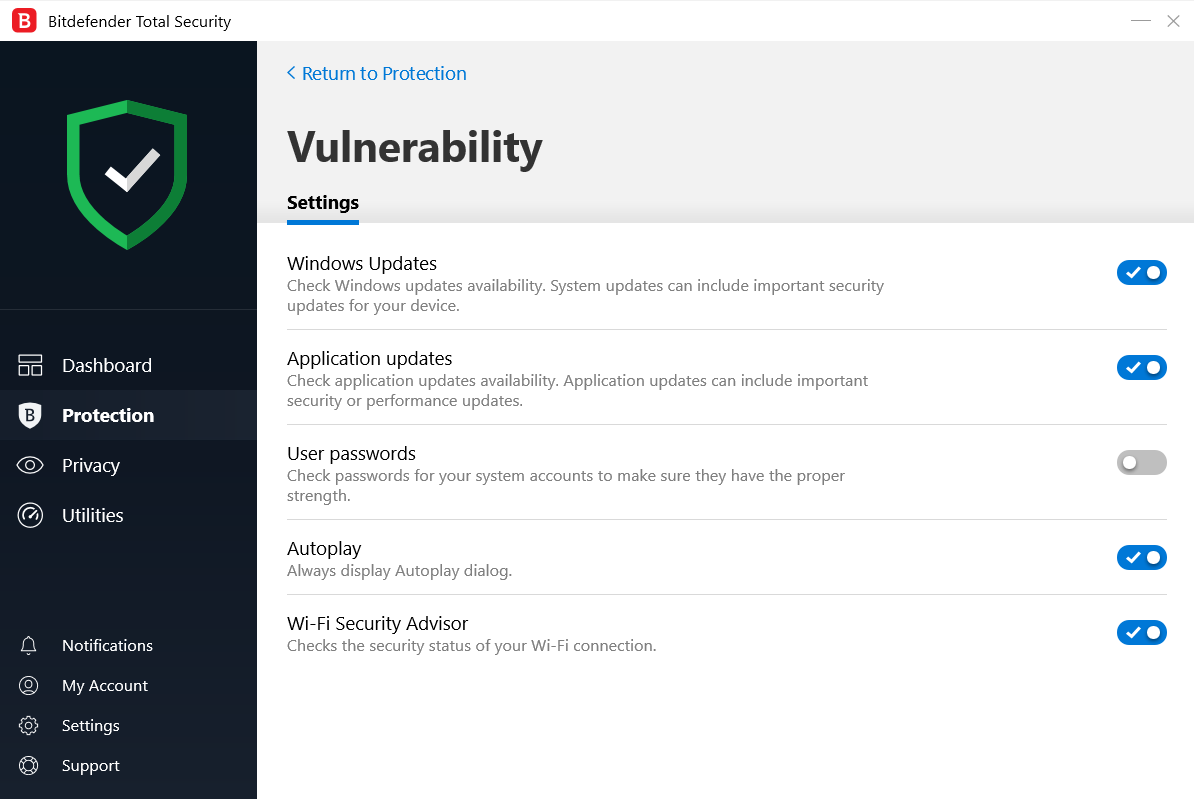Disable Wi-Fi Security Advisor toggle
This screenshot has width=1194, height=799.
[x=1141, y=632]
